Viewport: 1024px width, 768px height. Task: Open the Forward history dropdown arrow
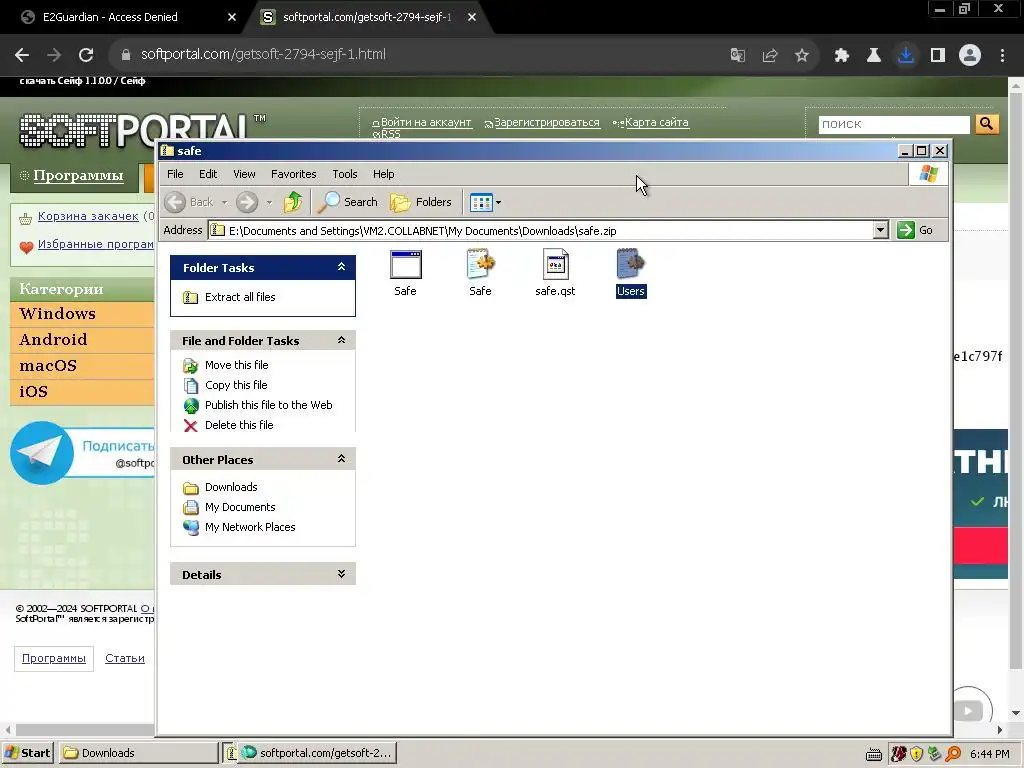click(269, 202)
